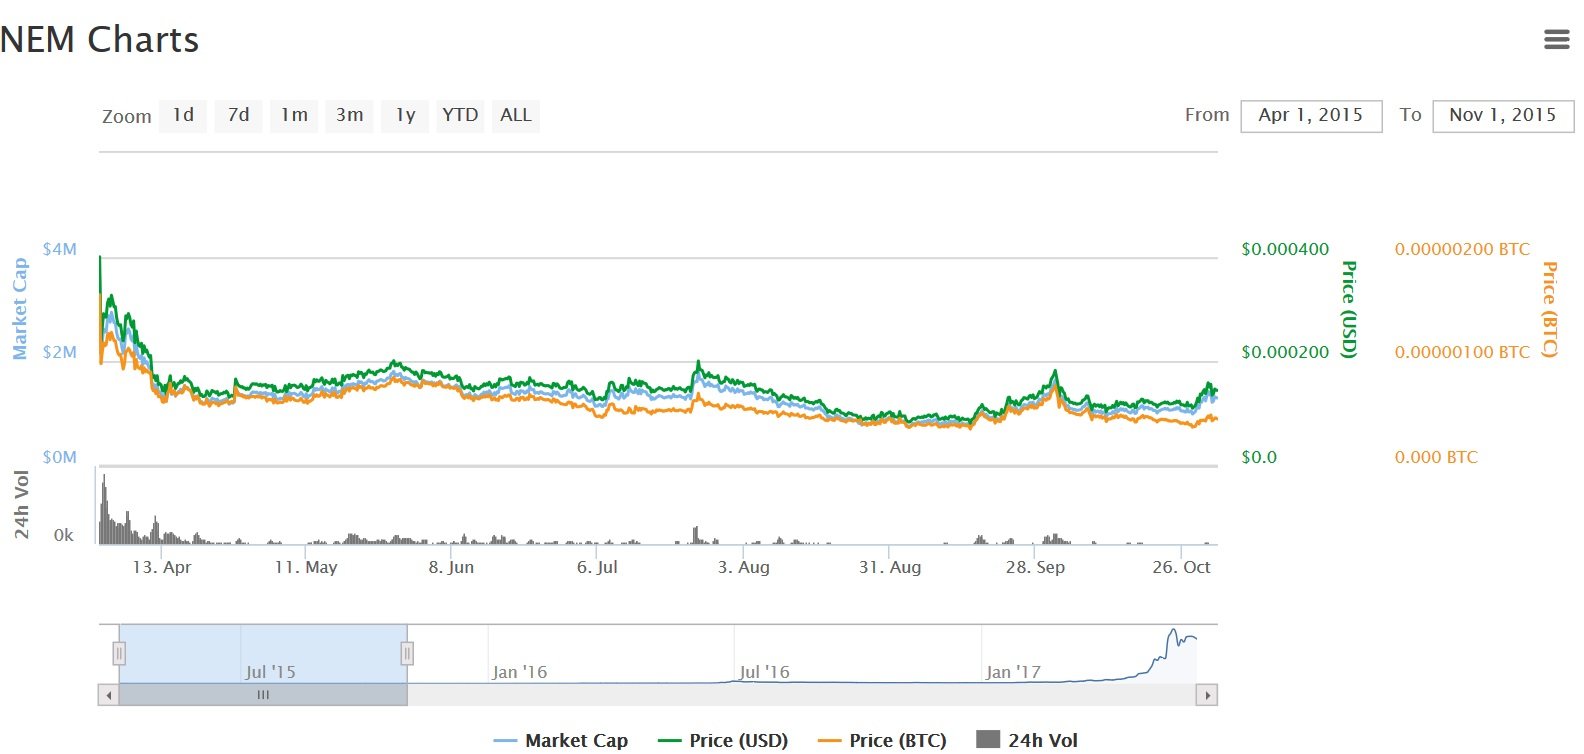The height and width of the screenshot is (754, 1584).
Task: Click the Price (BTC) axis title
Action: click(x=1550, y=309)
